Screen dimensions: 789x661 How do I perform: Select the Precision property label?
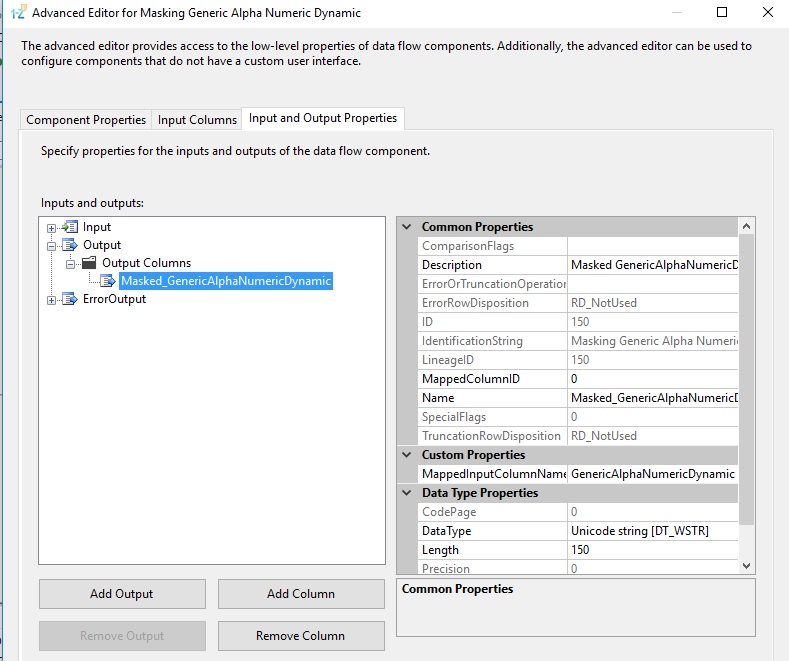tap(446, 569)
